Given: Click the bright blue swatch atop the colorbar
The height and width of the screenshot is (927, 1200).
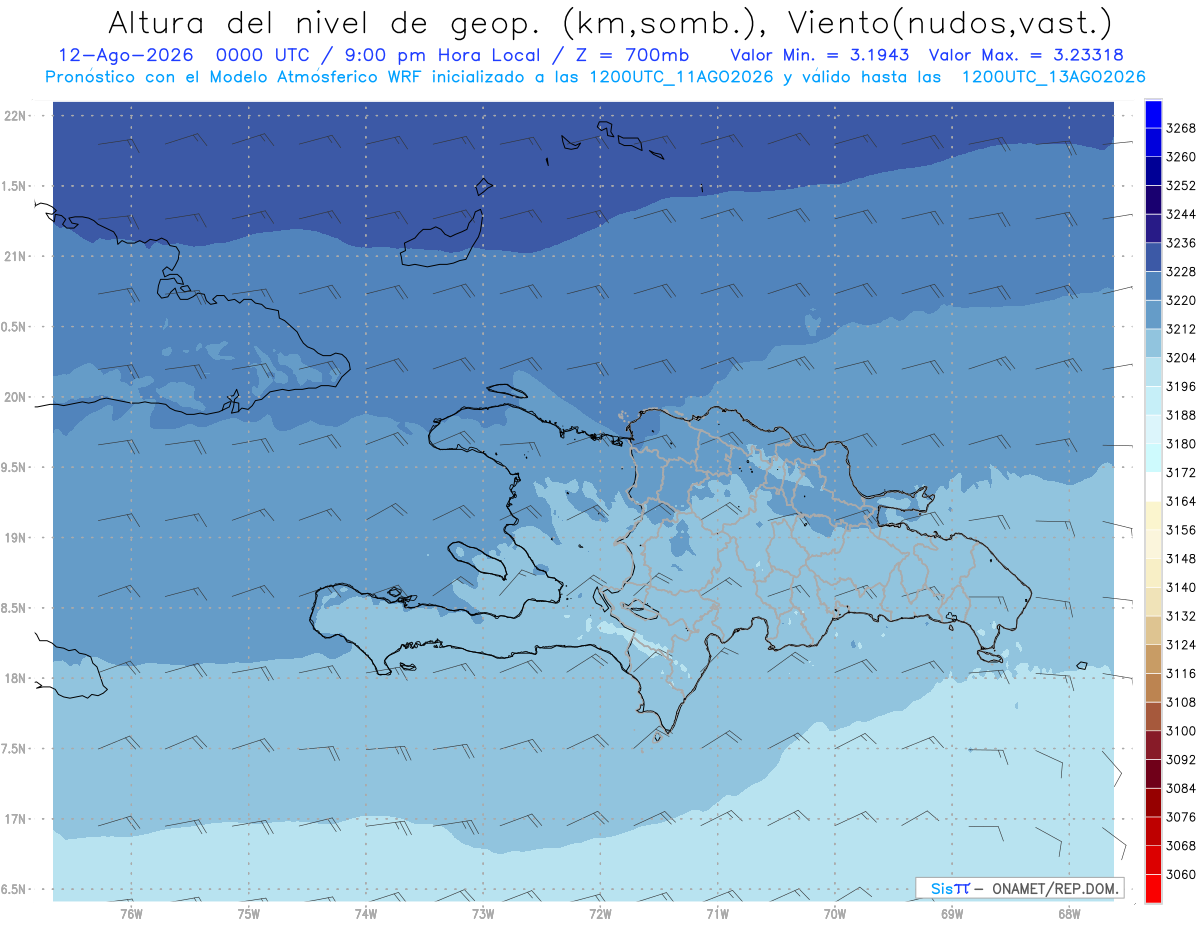Looking at the screenshot, I should 1153,114.
